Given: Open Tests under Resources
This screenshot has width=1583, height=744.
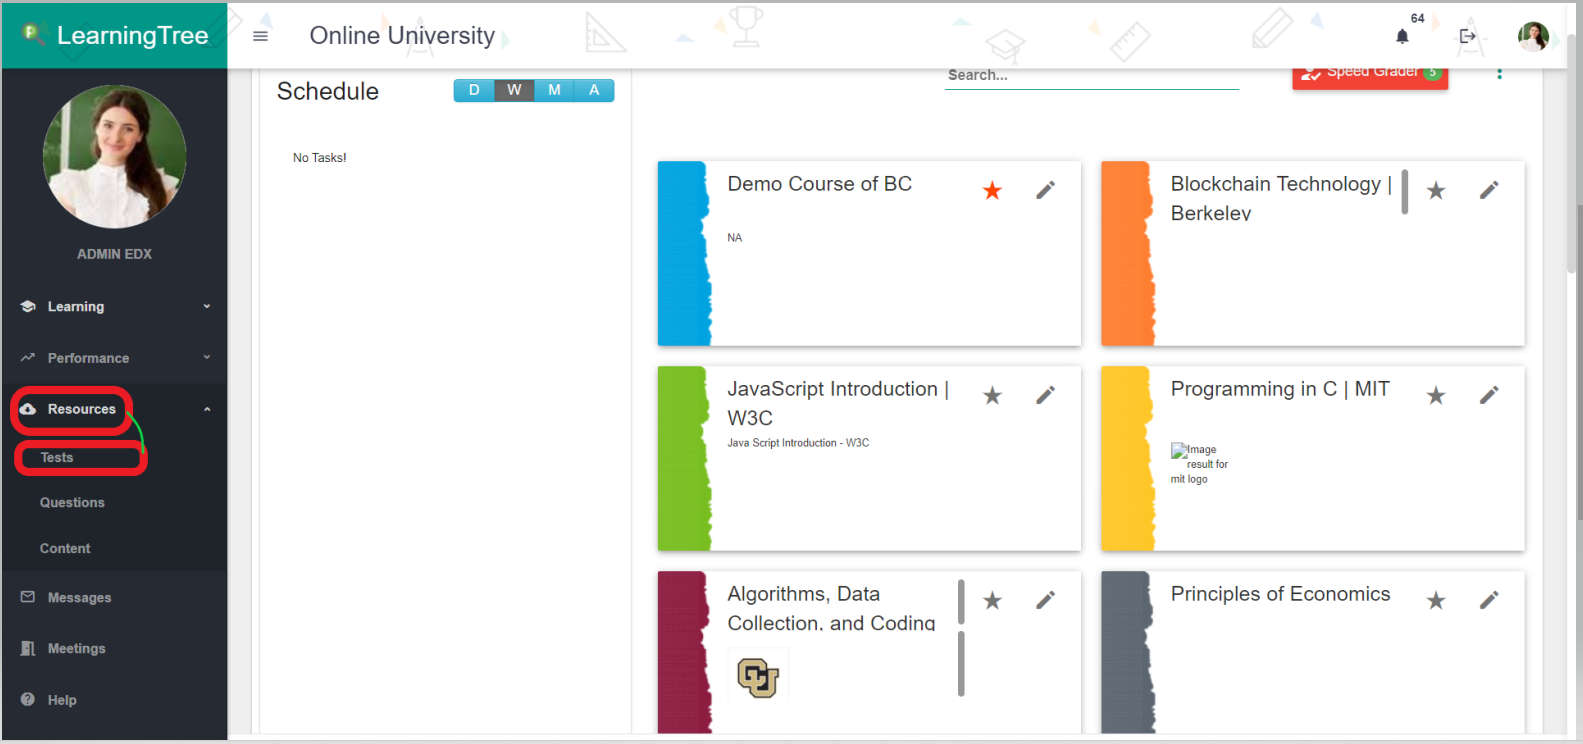Looking at the screenshot, I should point(57,458).
